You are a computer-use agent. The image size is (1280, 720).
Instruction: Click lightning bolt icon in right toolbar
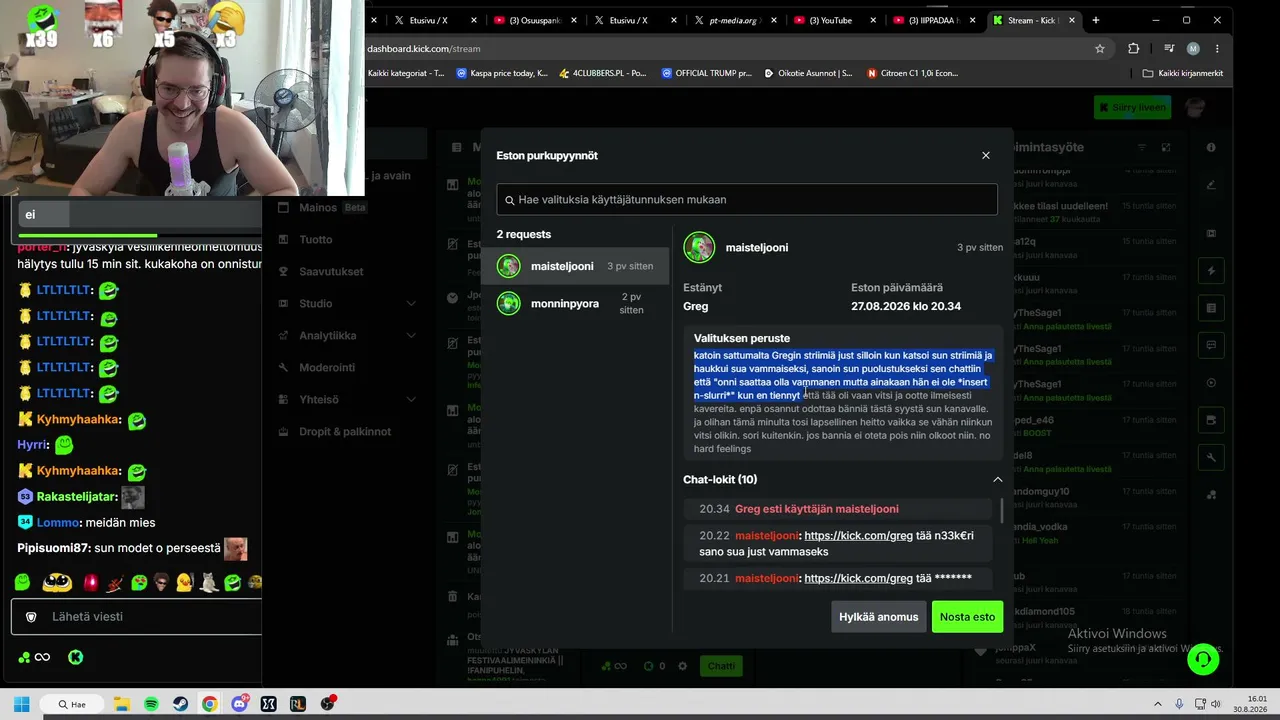[x=1211, y=271]
